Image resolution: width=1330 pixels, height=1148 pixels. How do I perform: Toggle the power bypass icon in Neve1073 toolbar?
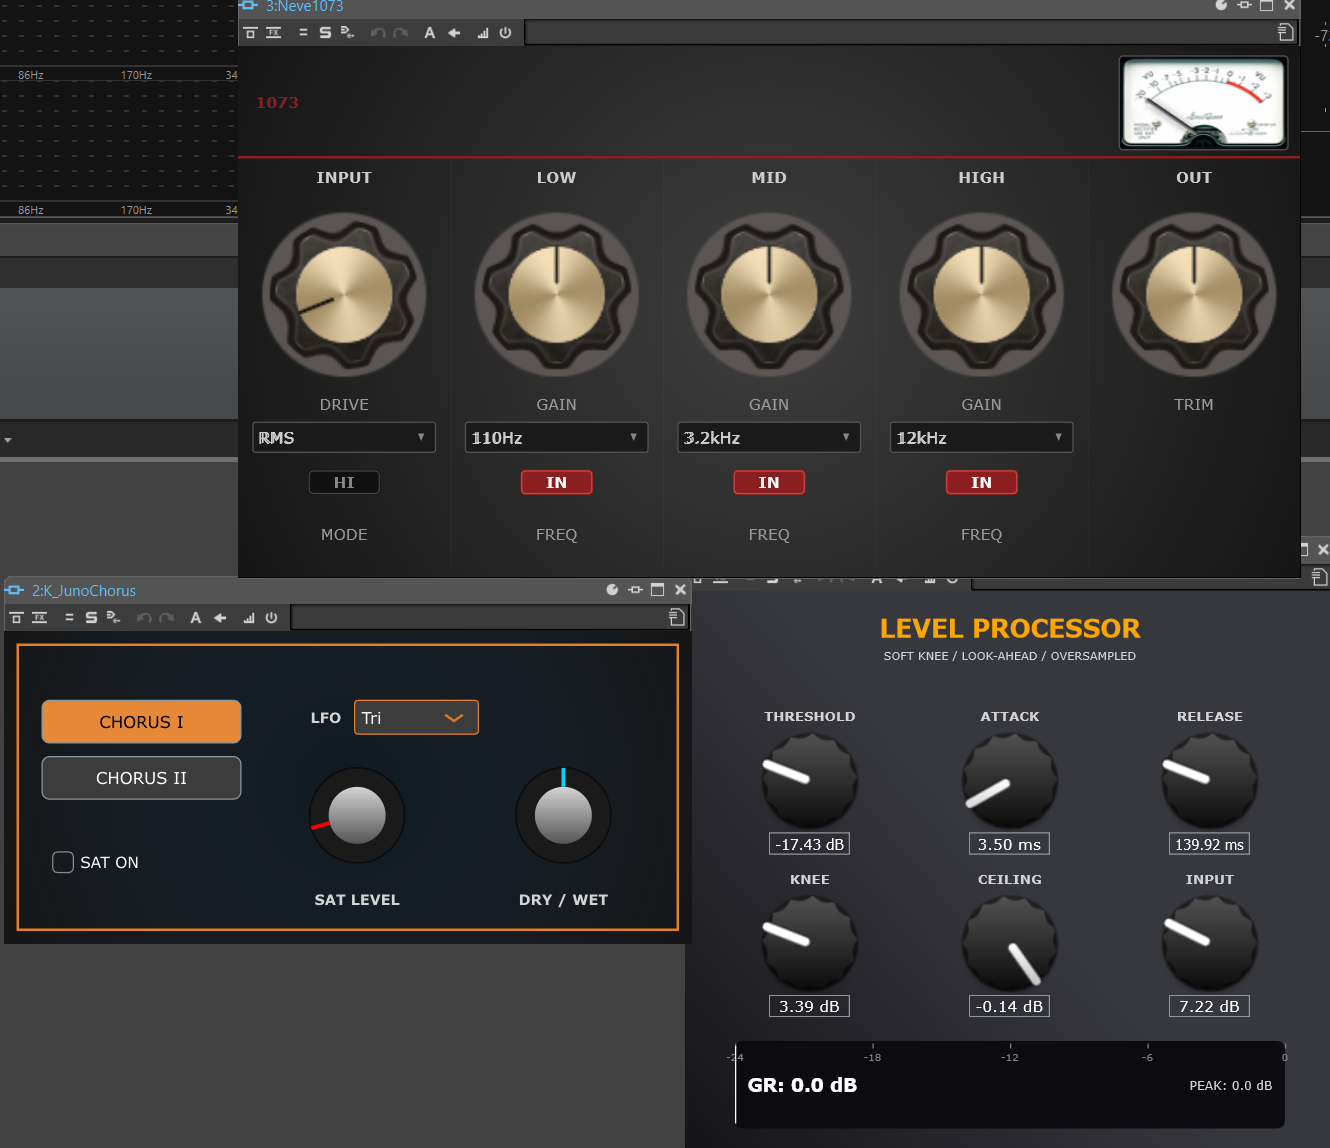point(506,33)
